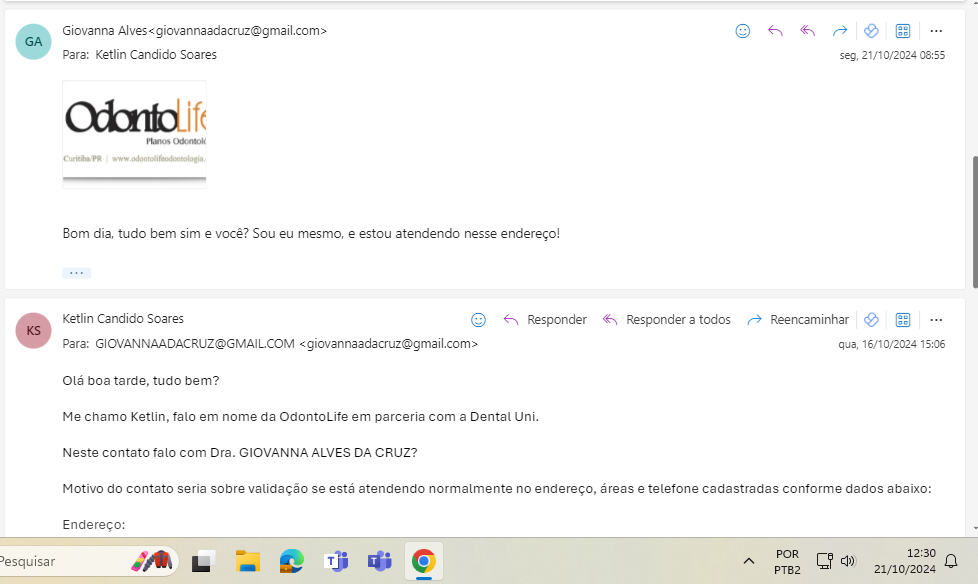This screenshot has width=978, height=584.
Task: Open more actions menu on Giovanna's email
Action: tap(936, 31)
